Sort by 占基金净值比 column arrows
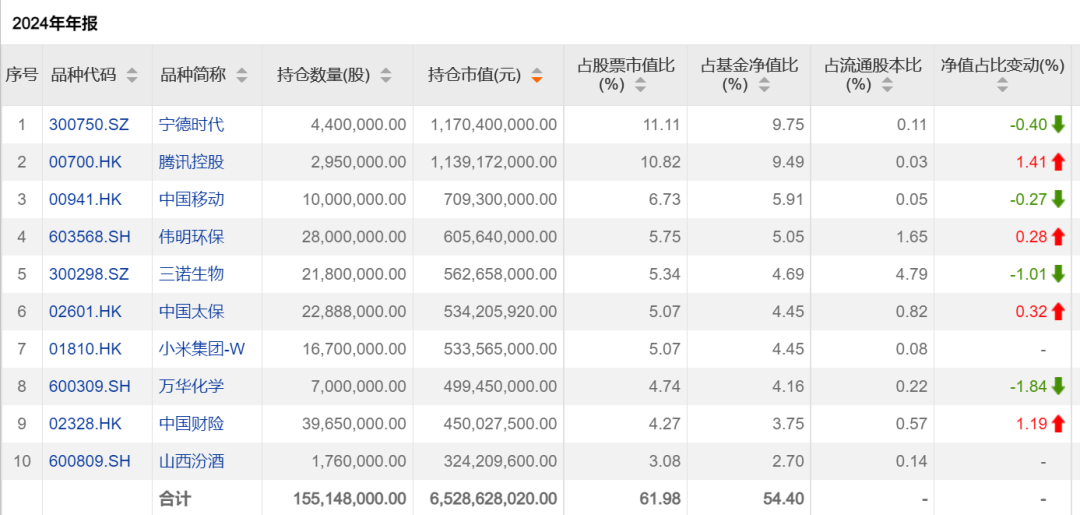 [x=764, y=85]
